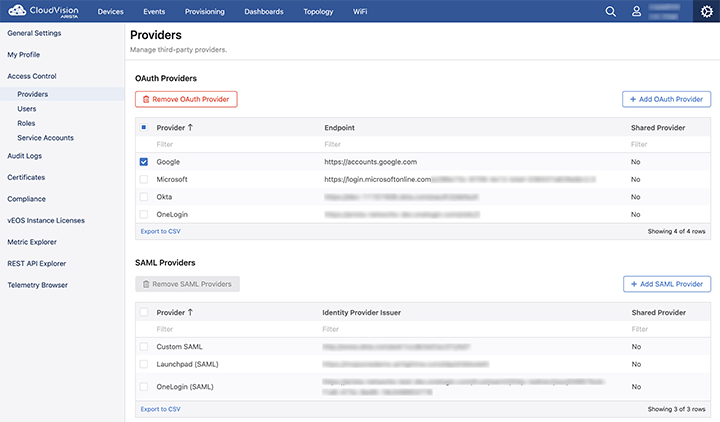Open the Devices menu
Viewport: 720px width, 422px height.
111,11
